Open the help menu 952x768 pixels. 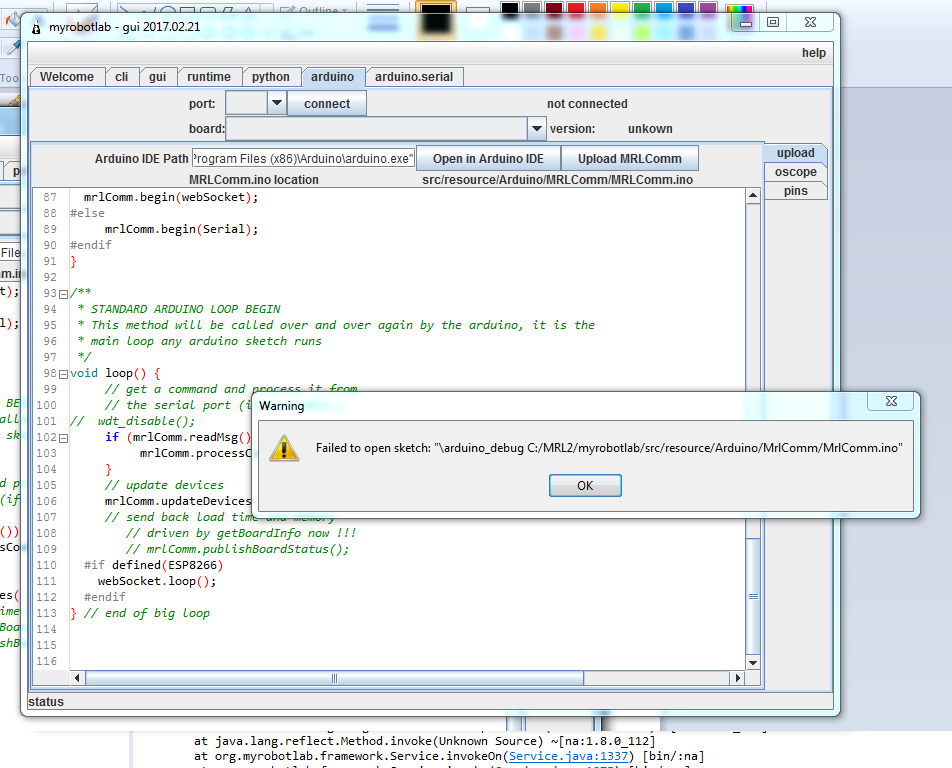814,53
